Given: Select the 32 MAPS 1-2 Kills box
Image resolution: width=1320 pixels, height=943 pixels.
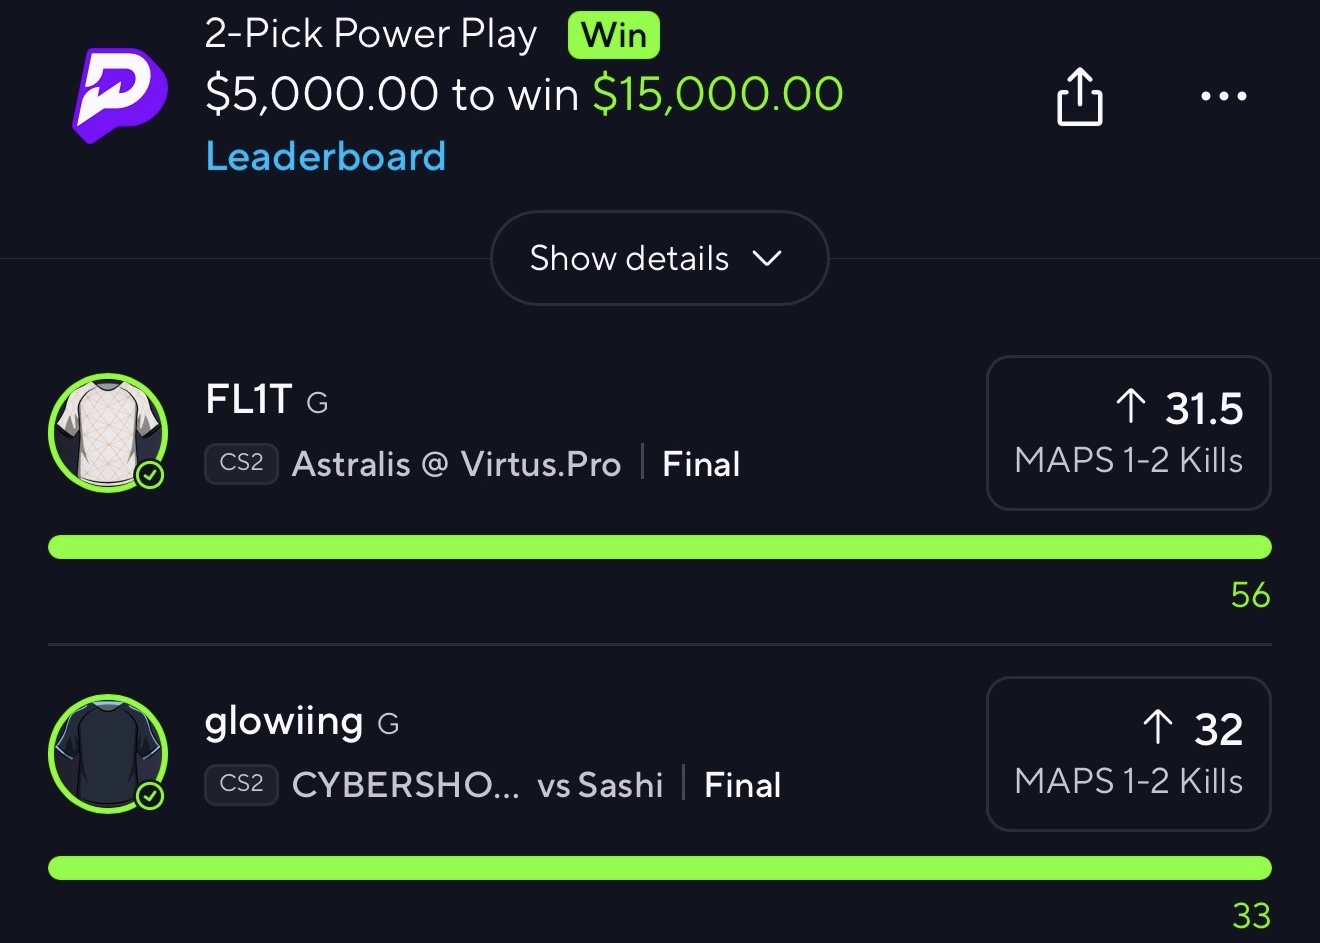Looking at the screenshot, I should click(x=1129, y=754).
